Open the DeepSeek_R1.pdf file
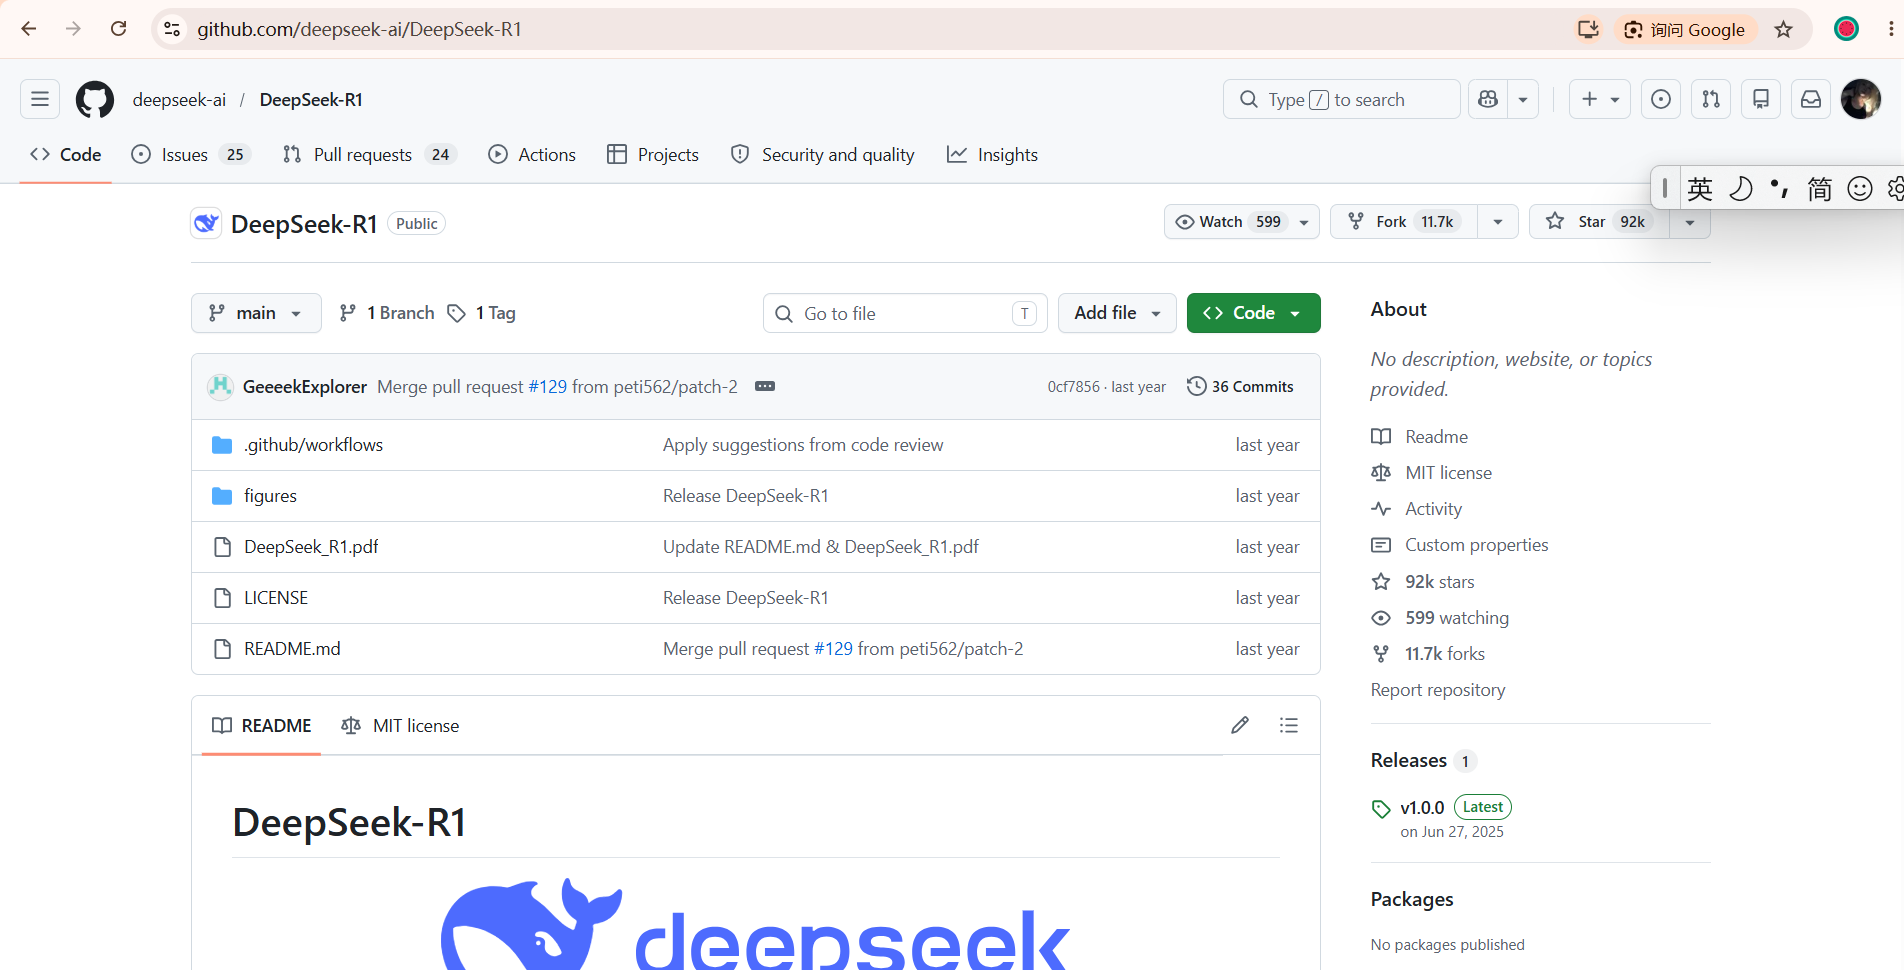Image resolution: width=1904 pixels, height=970 pixels. coord(311,547)
